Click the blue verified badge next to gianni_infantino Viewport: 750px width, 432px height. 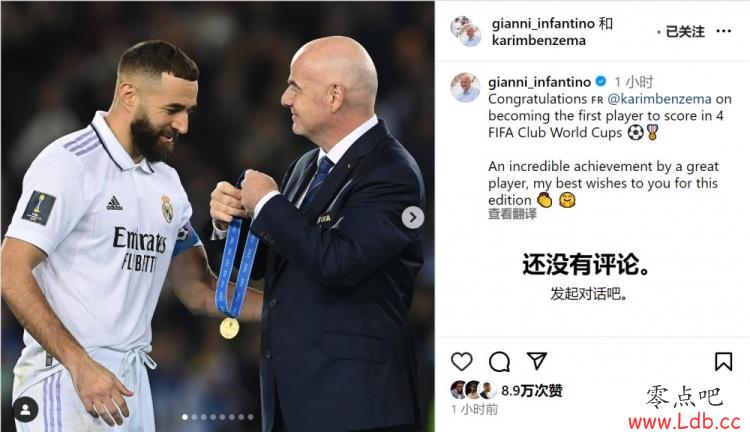tap(601, 82)
